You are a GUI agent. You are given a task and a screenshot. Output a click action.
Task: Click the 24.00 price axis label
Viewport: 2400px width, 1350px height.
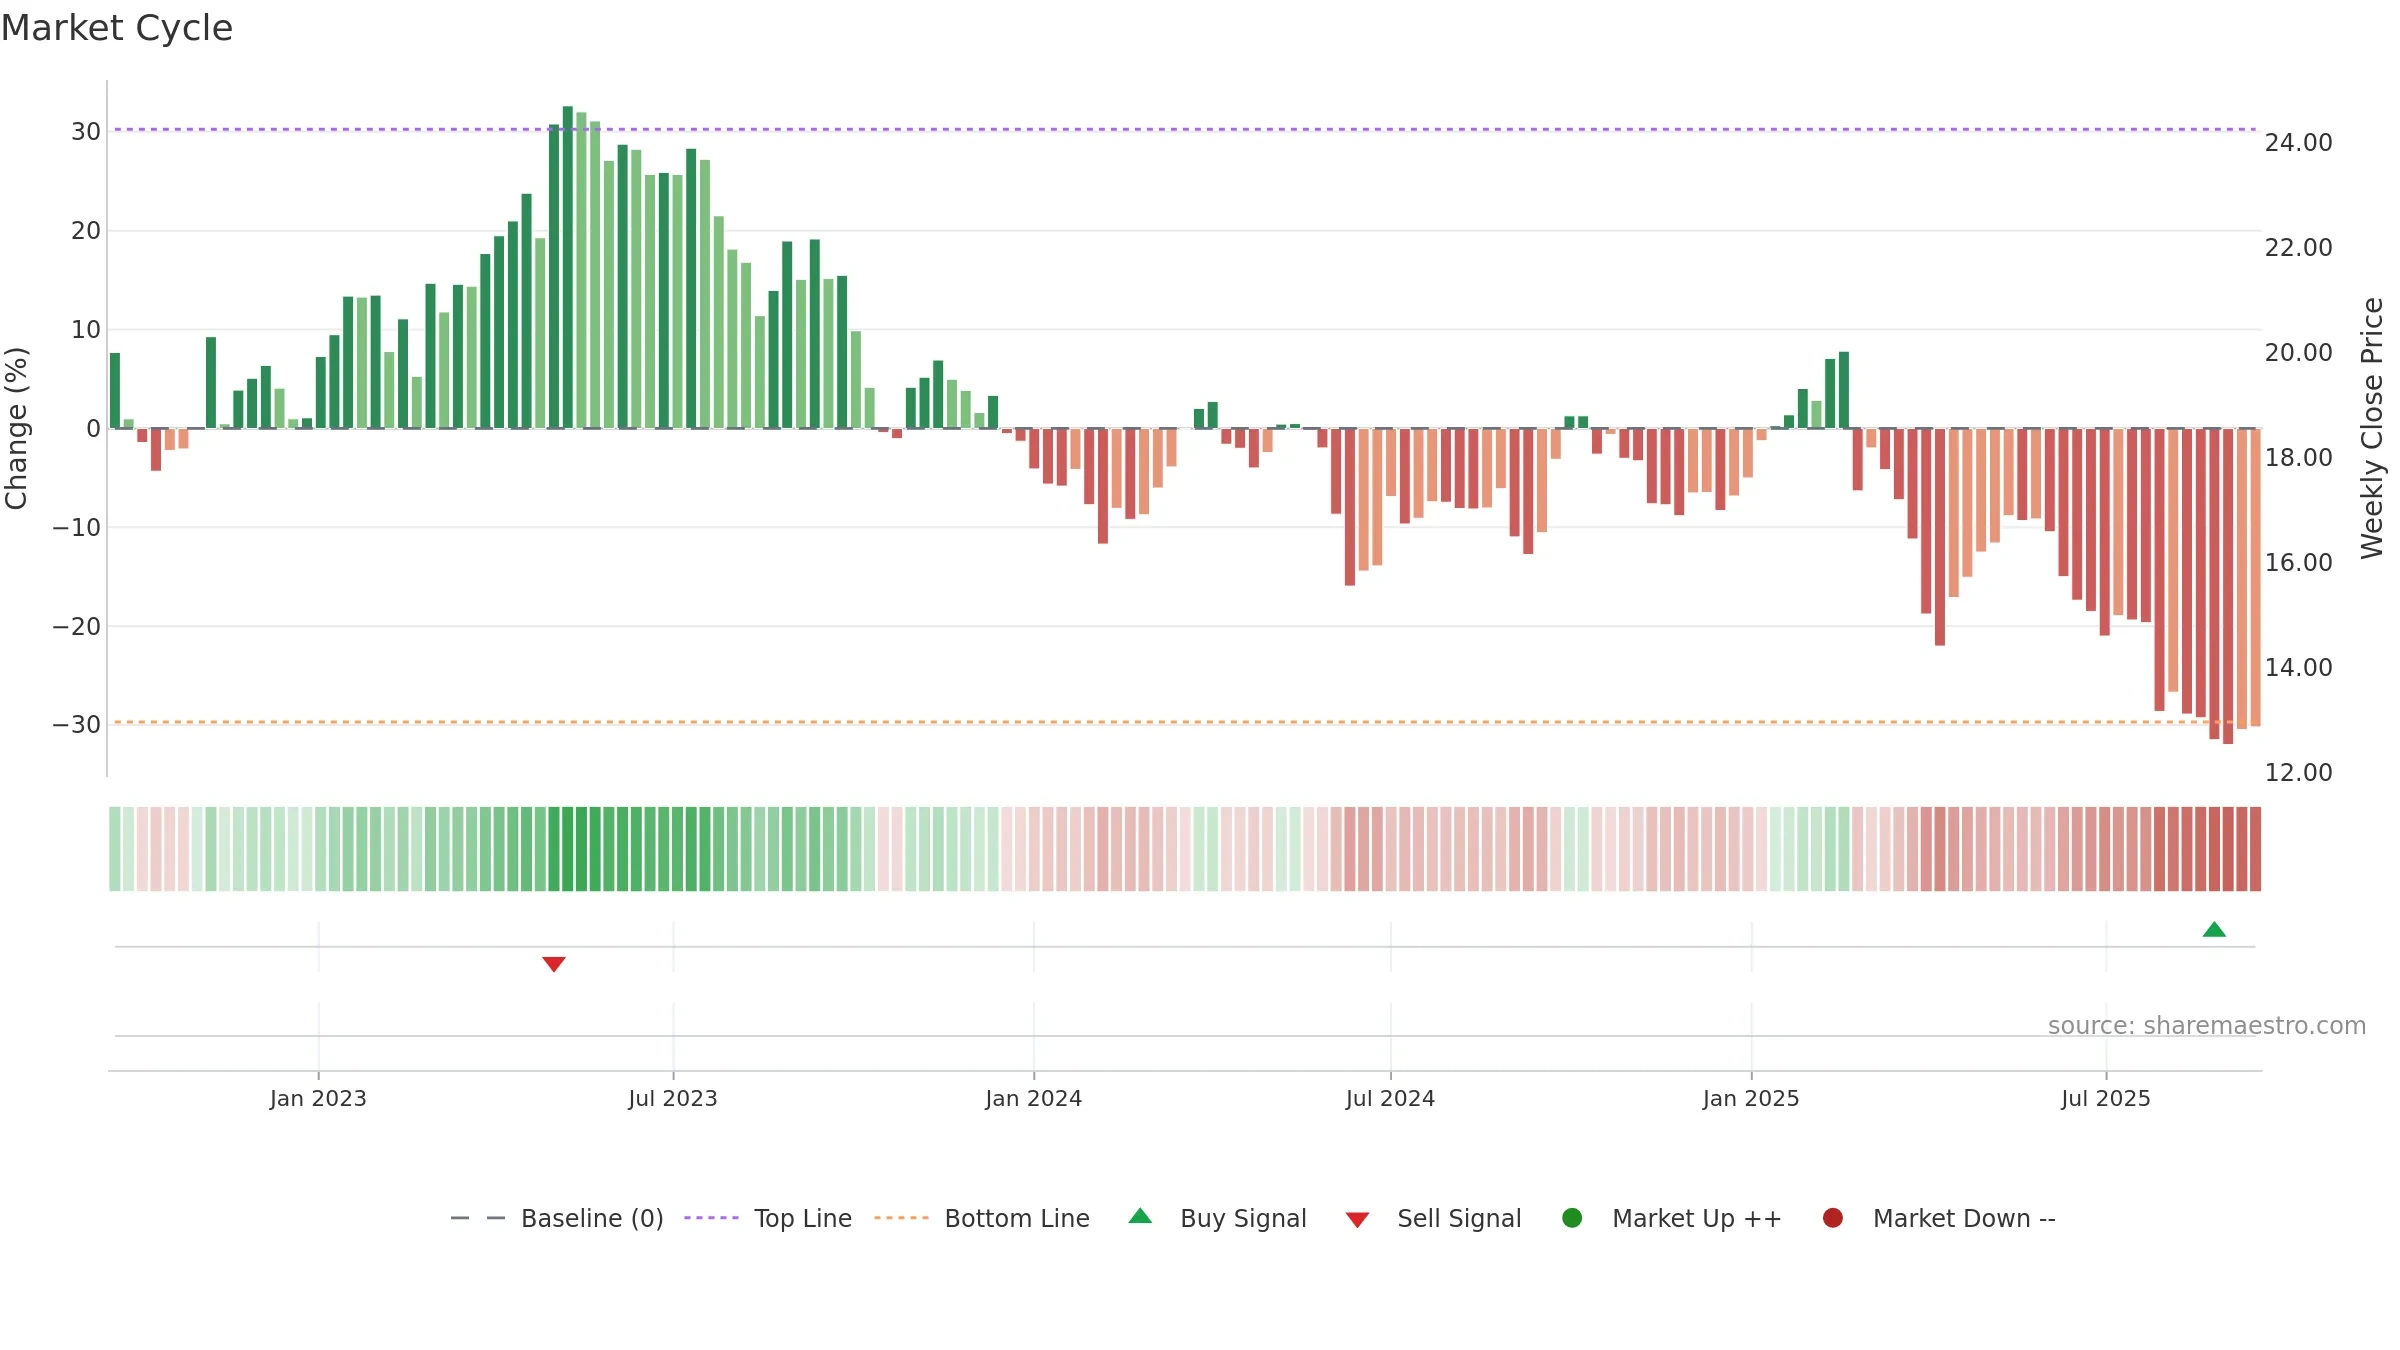point(2298,143)
